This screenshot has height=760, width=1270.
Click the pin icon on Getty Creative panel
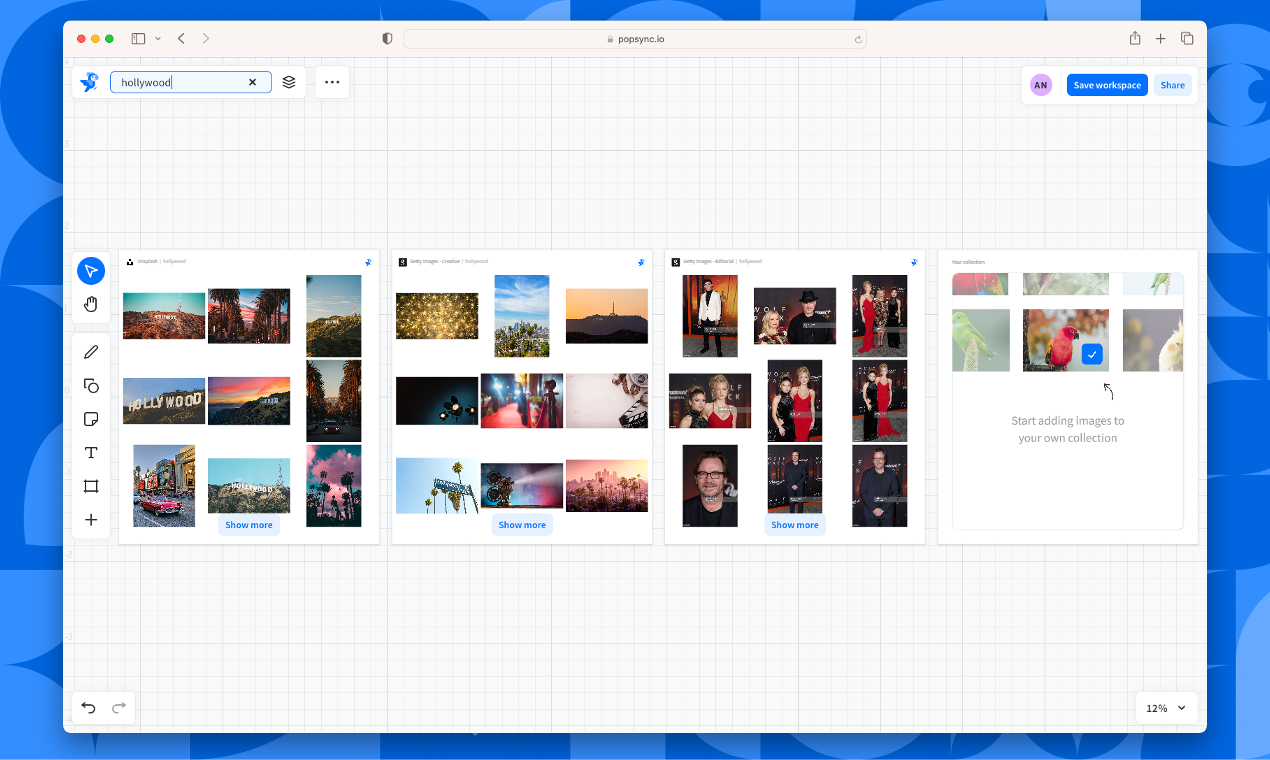point(641,262)
